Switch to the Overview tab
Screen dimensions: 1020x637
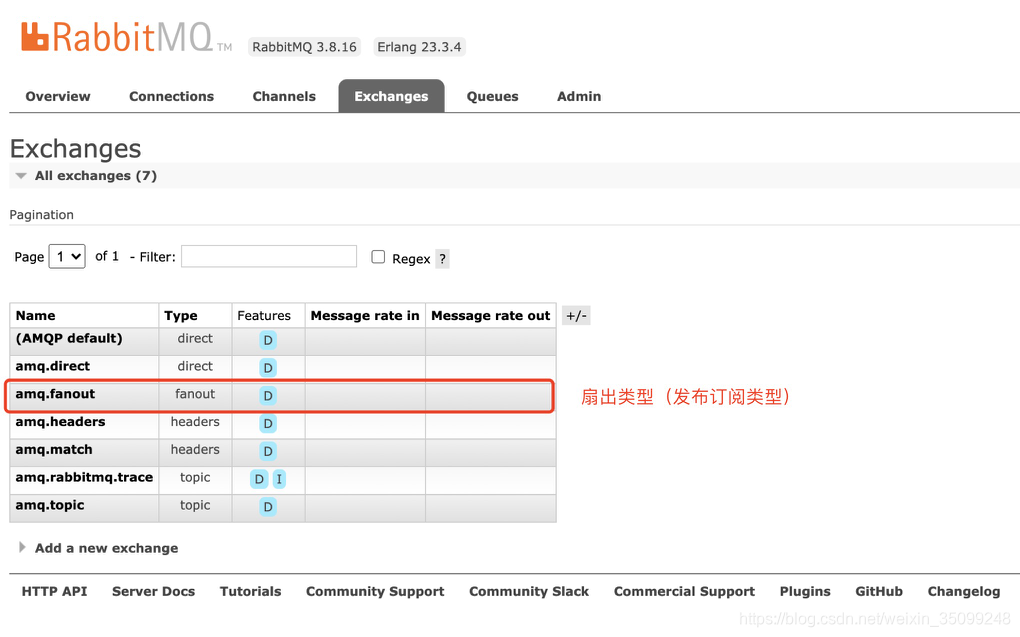58,96
